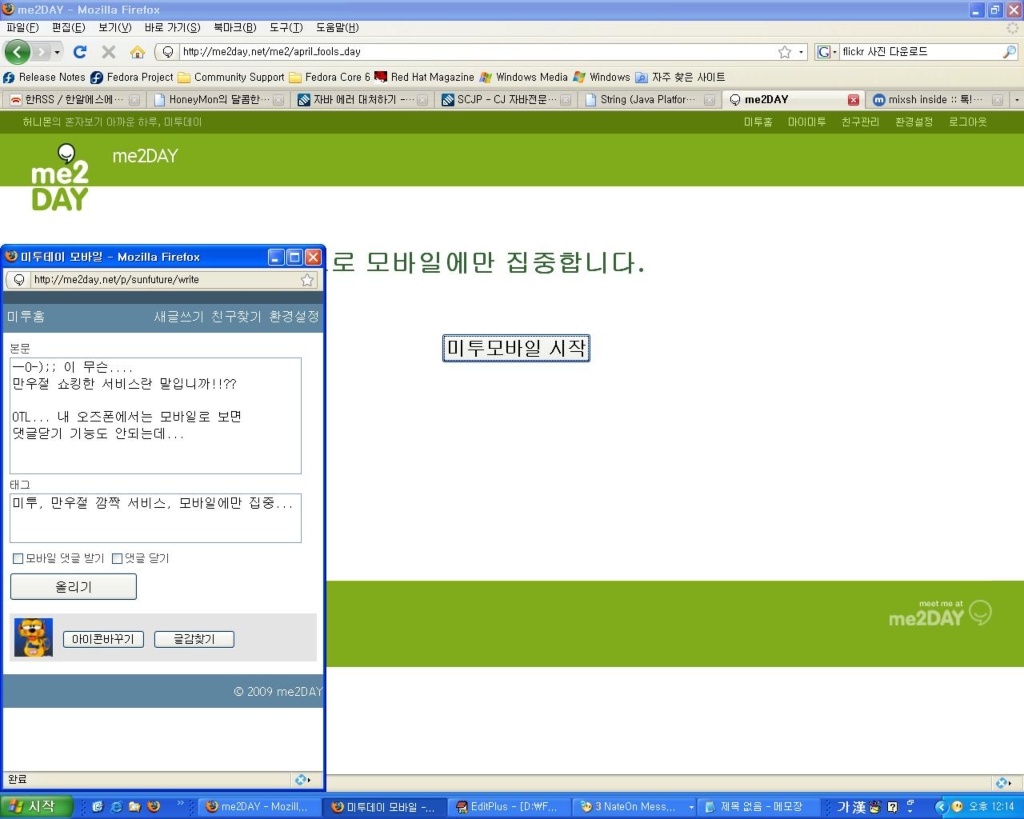Viewport: 1024px width, 819px height.
Task: Open the back/forward history dropdown arrow
Action: pos(57,52)
